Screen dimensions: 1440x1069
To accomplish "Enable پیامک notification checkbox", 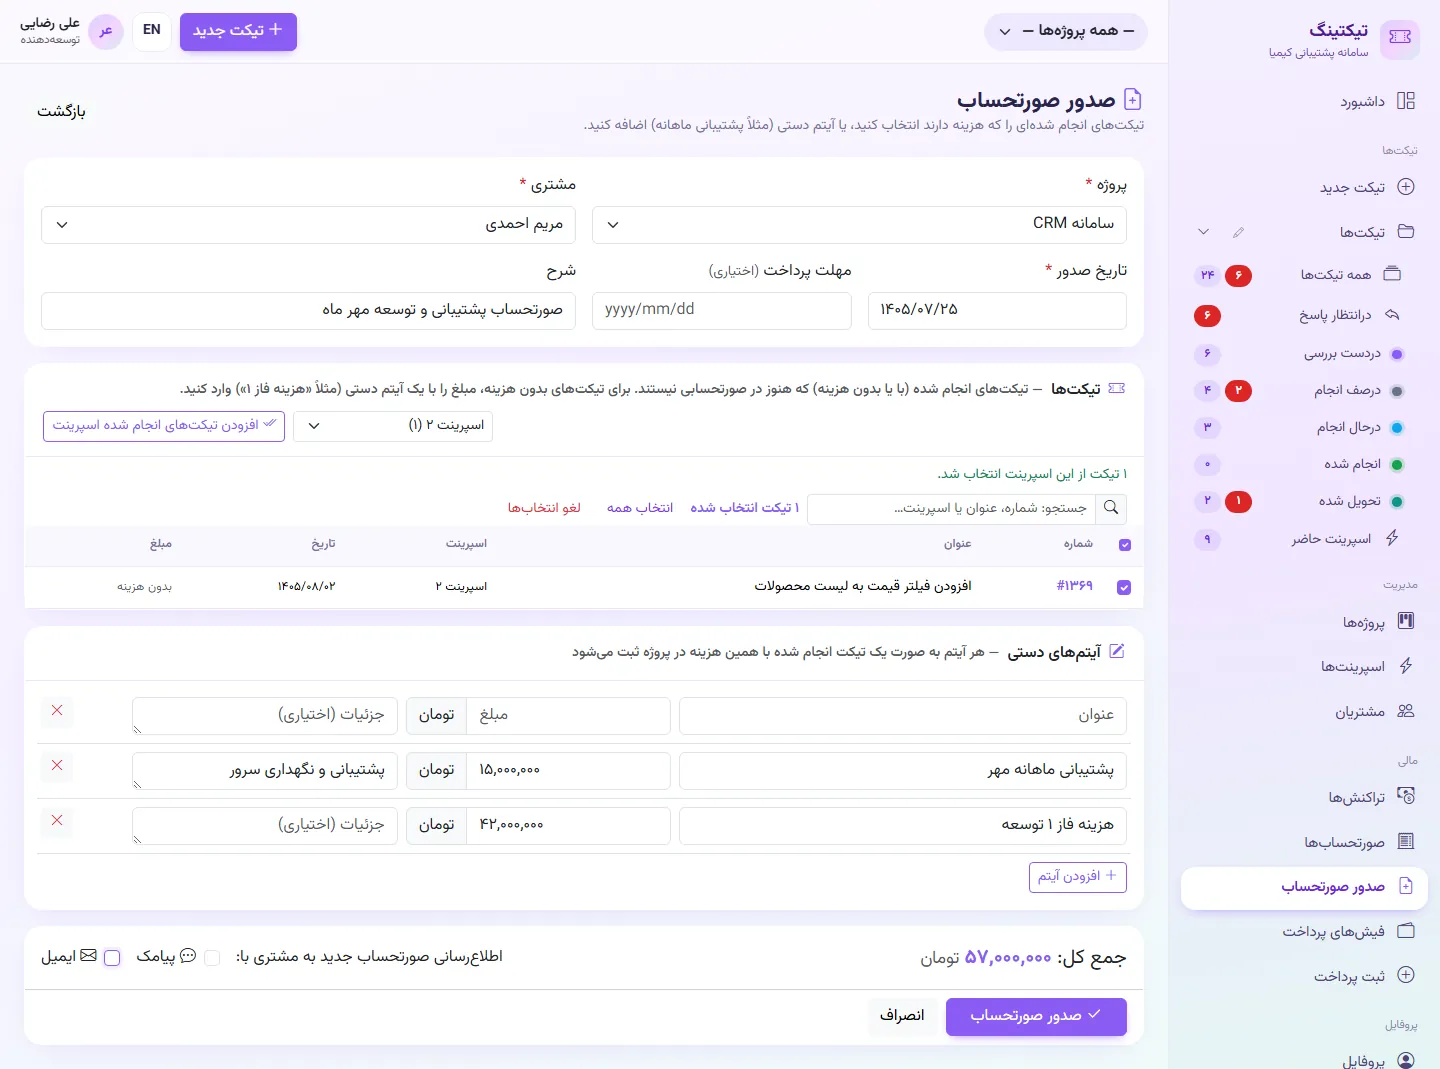I will (x=212, y=958).
